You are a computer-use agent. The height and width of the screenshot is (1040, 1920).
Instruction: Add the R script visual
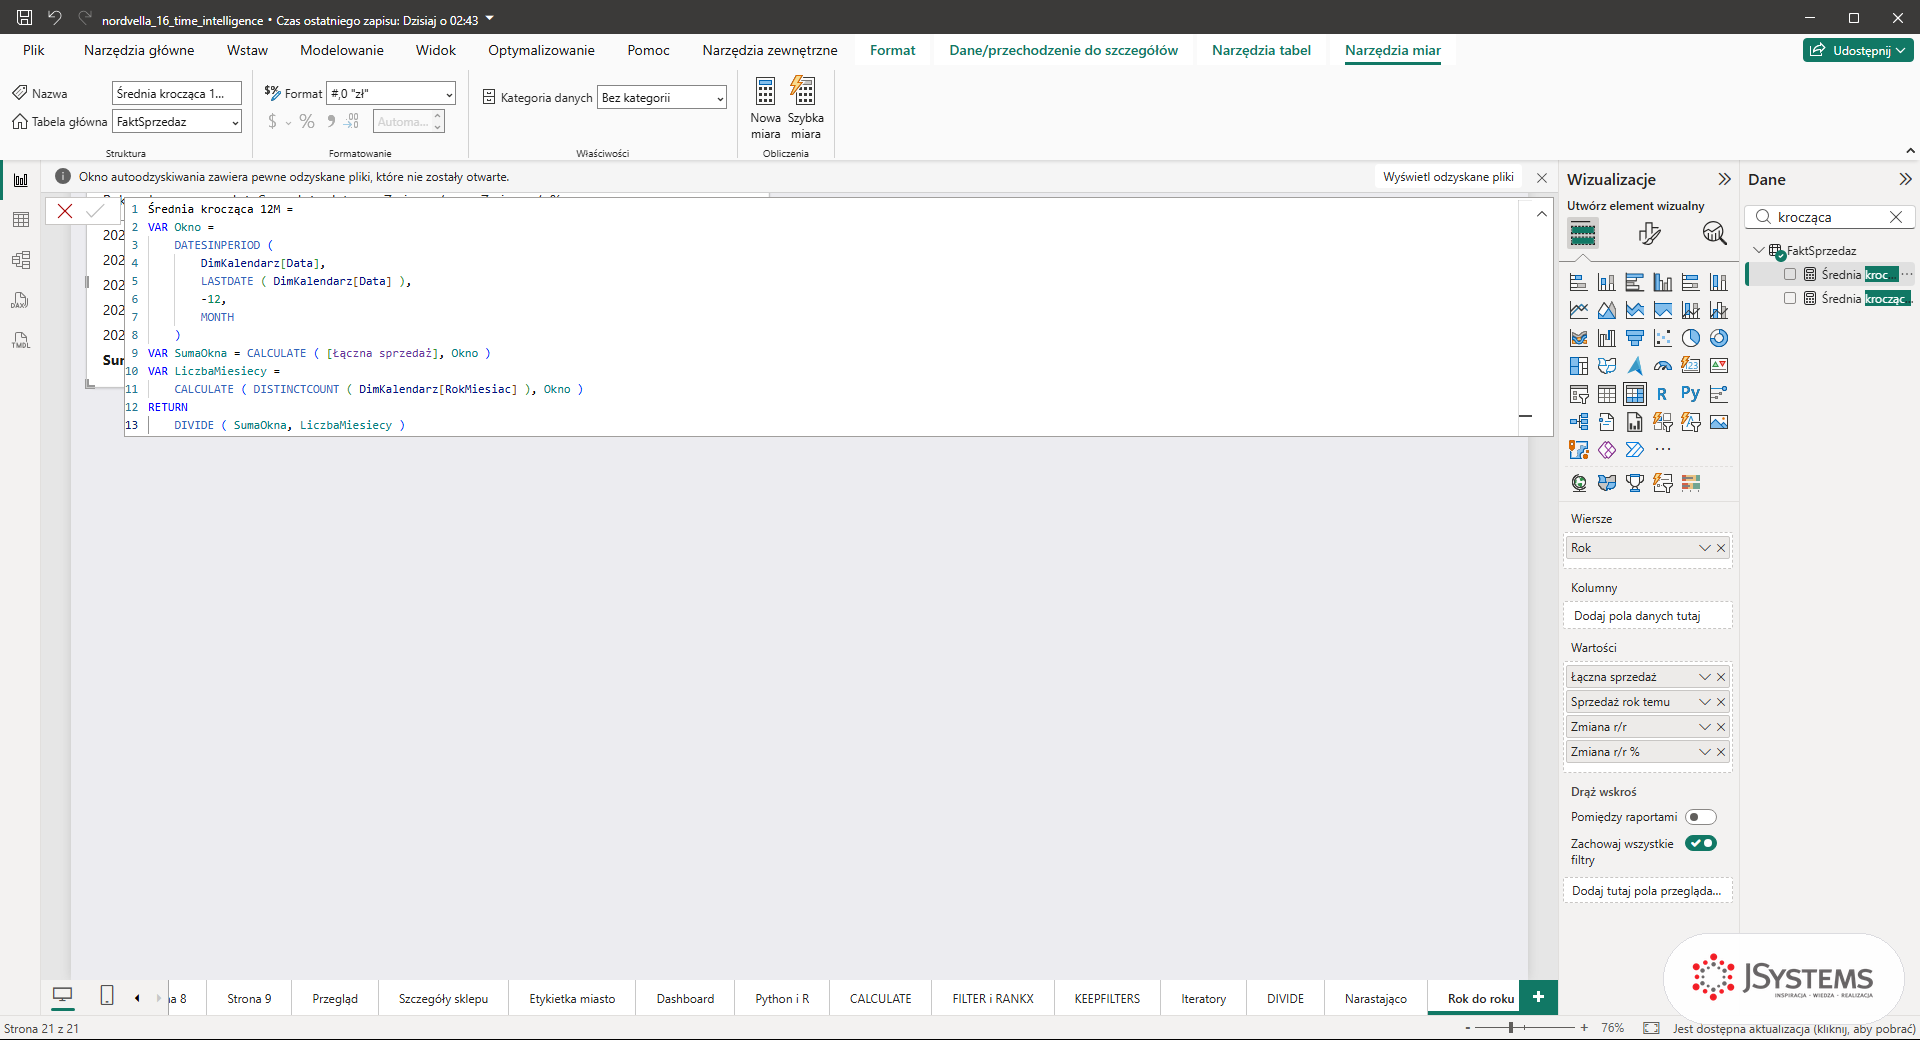tap(1662, 394)
